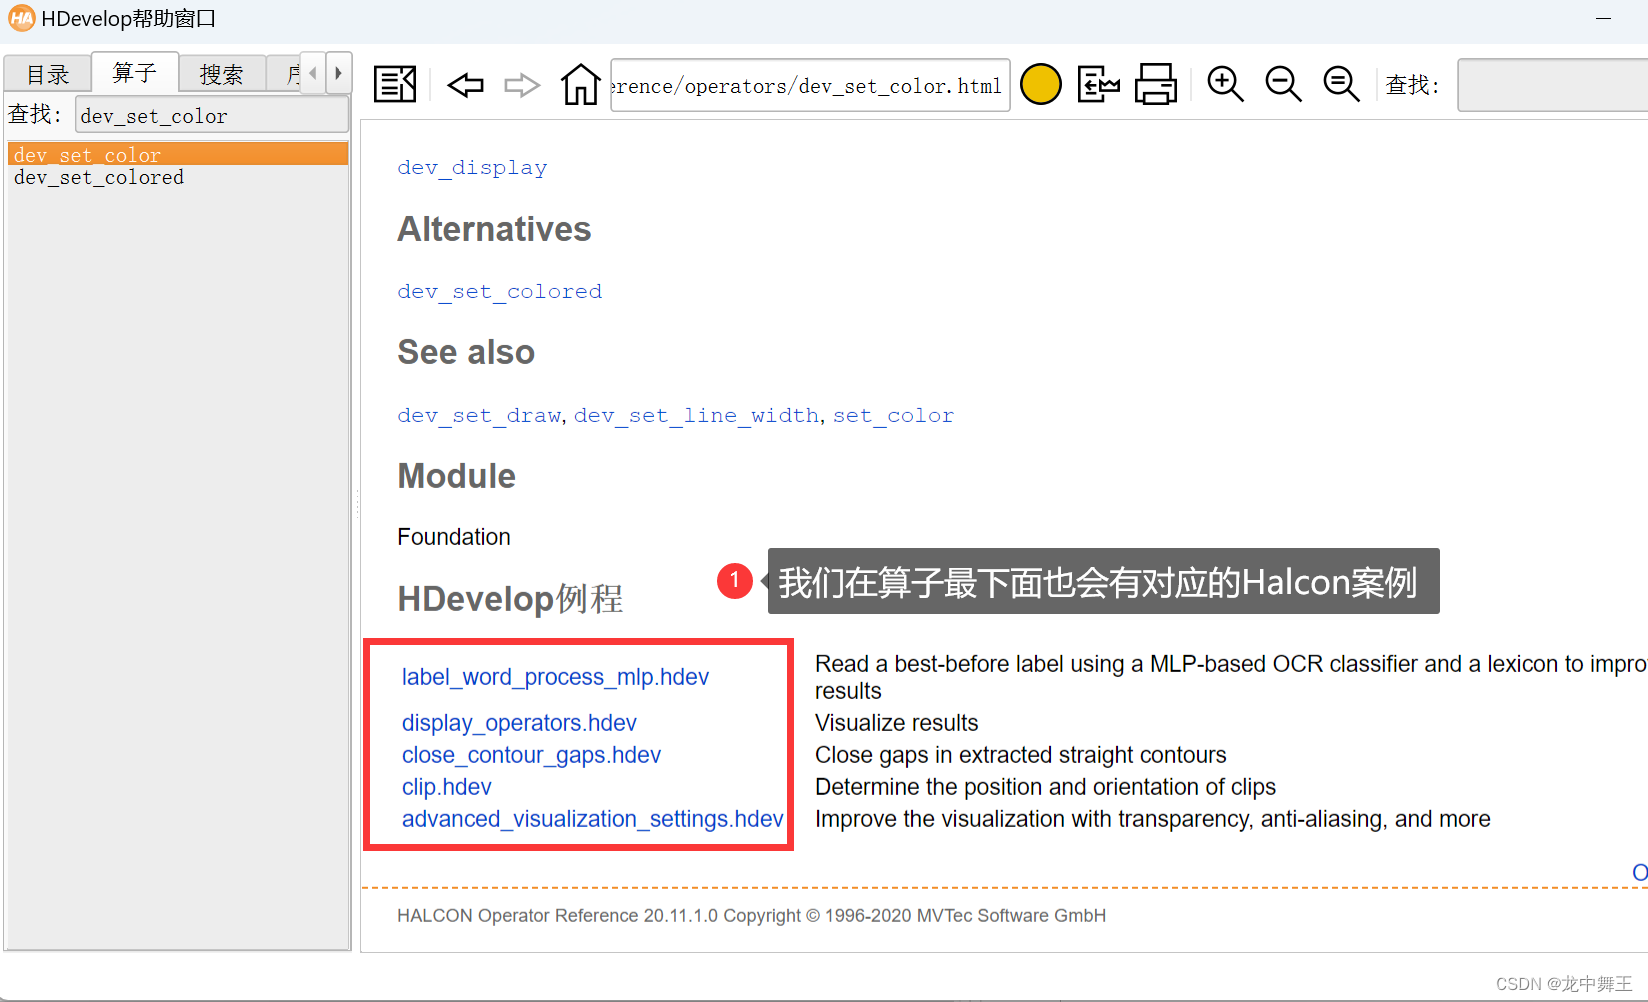
Task: Click the sync contents tree icon
Action: 1099,84
